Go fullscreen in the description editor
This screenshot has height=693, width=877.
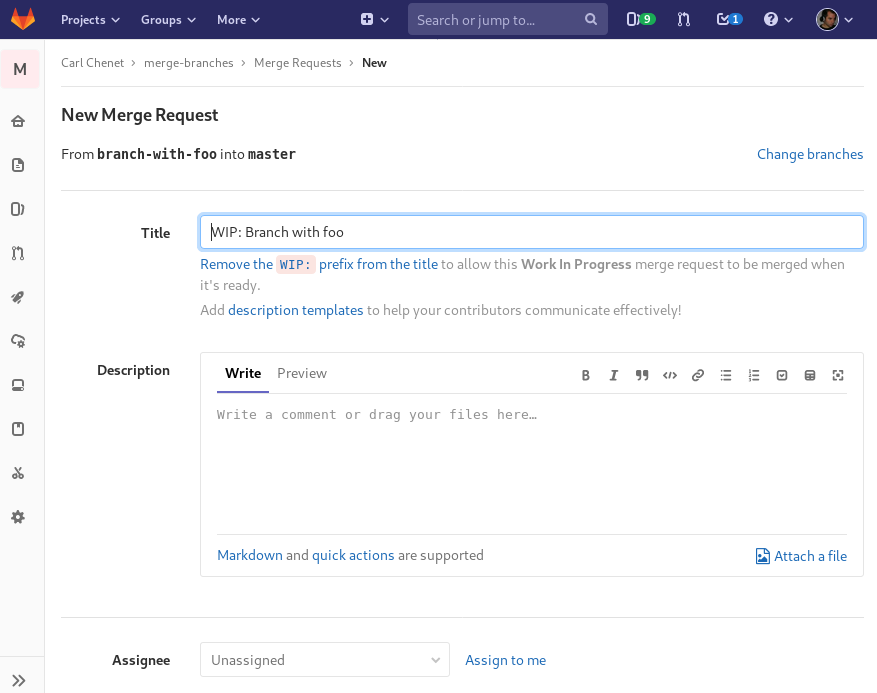837,375
